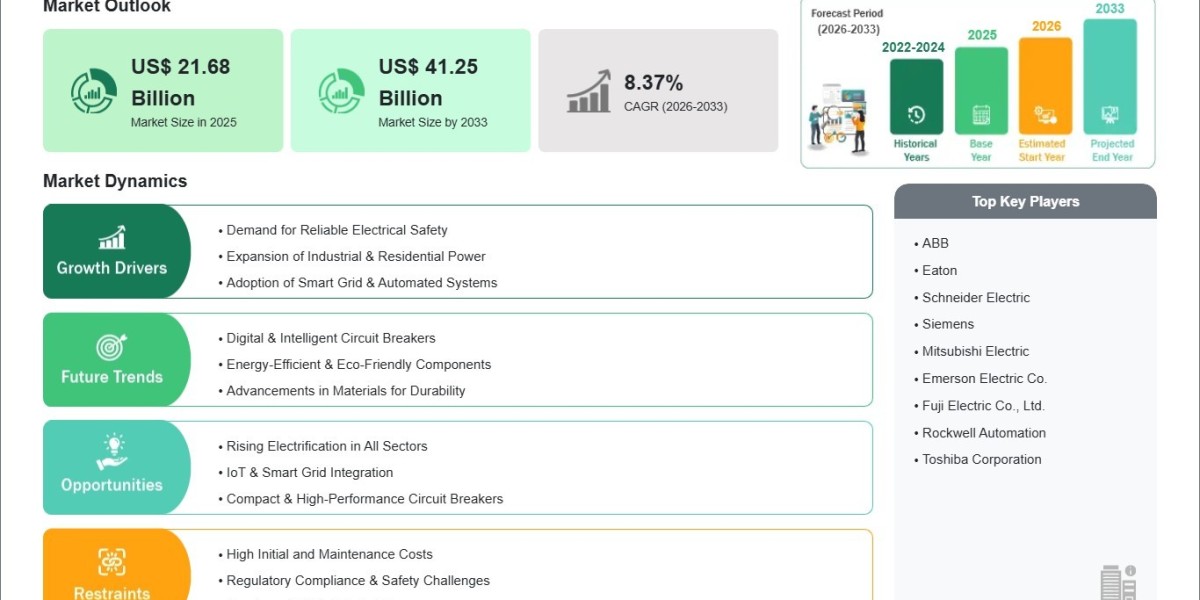Click 'Energy-Efficient & Eco-Friendly Components'

[359, 364]
